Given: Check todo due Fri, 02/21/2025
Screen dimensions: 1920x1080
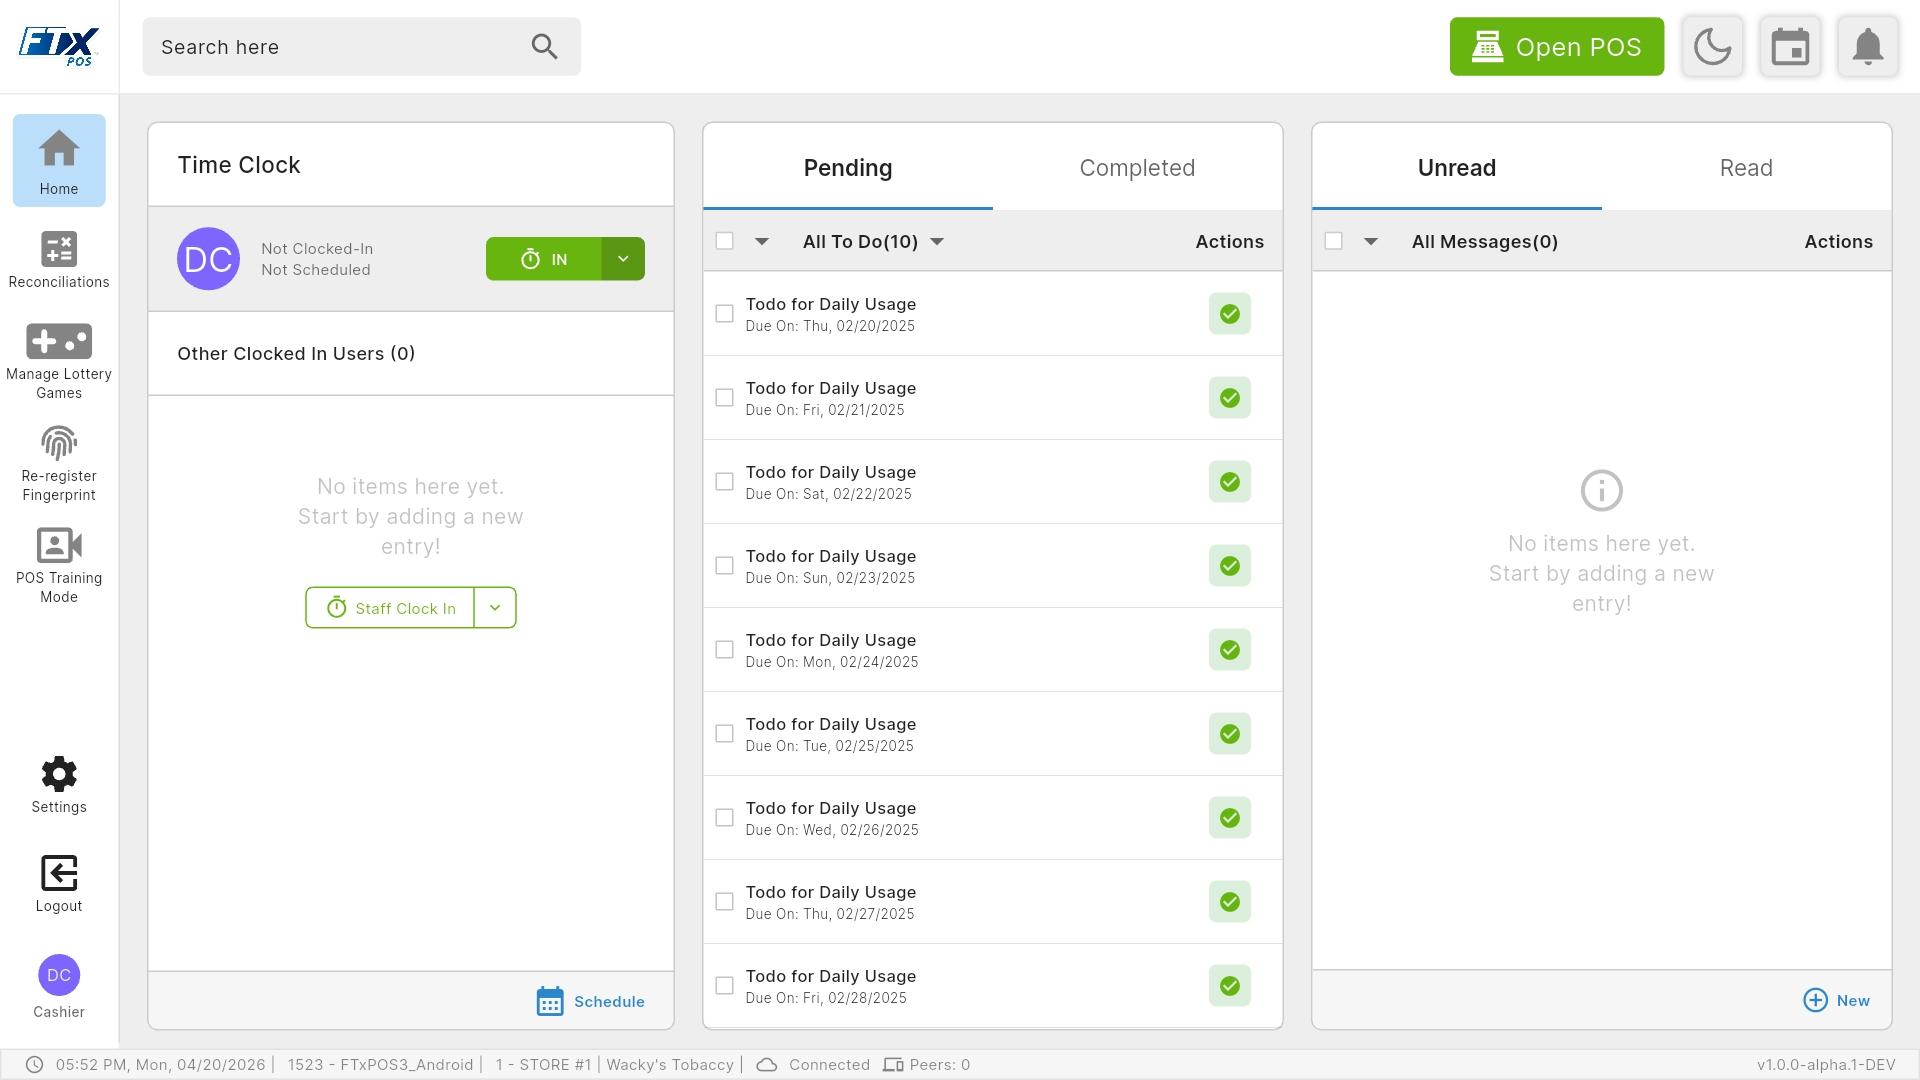Looking at the screenshot, I should pyautogui.click(x=725, y=398).
